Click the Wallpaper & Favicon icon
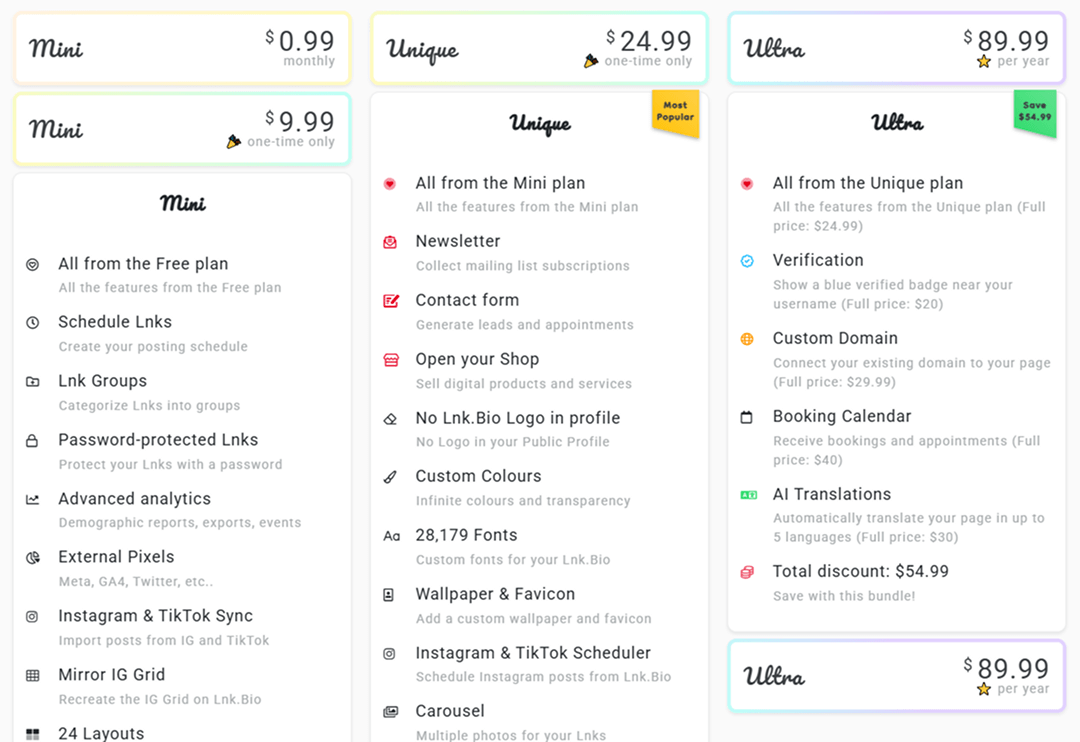Viewport: 1080px width, 742px height. click(x=391, y=594)
